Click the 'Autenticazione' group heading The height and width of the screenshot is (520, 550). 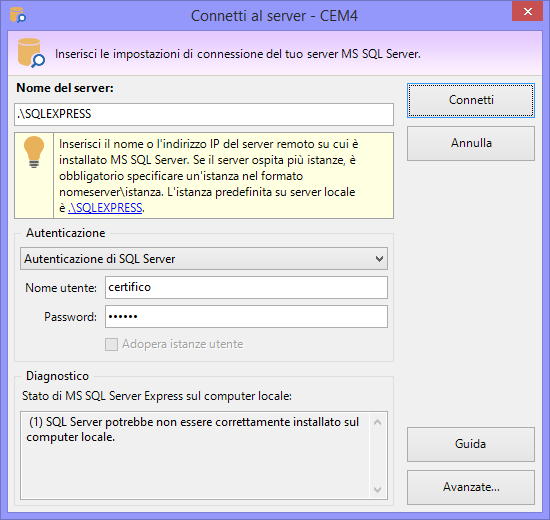pyautogui.click(x=66, y=233)
